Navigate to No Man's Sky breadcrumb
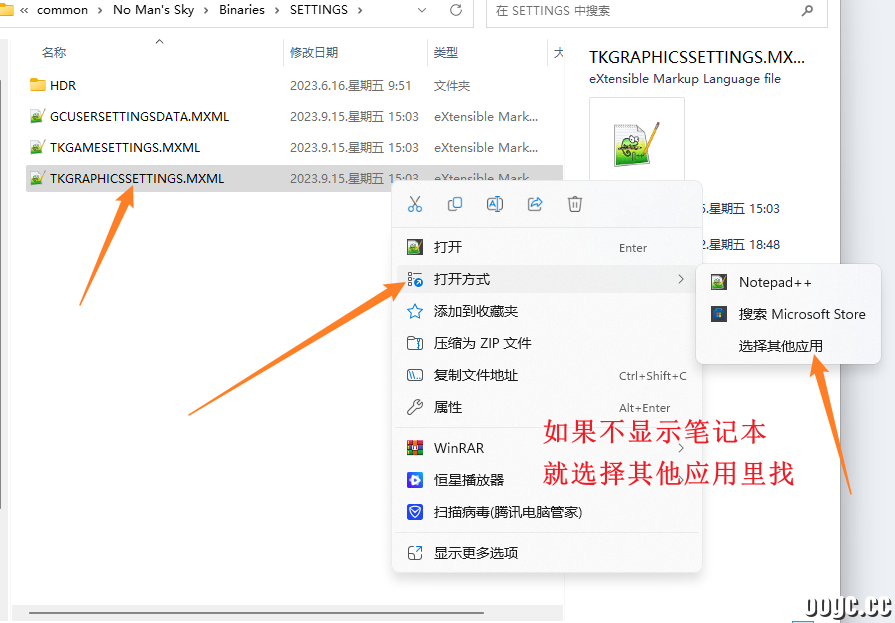Screen dimensions: 895x623 [154, 10]
